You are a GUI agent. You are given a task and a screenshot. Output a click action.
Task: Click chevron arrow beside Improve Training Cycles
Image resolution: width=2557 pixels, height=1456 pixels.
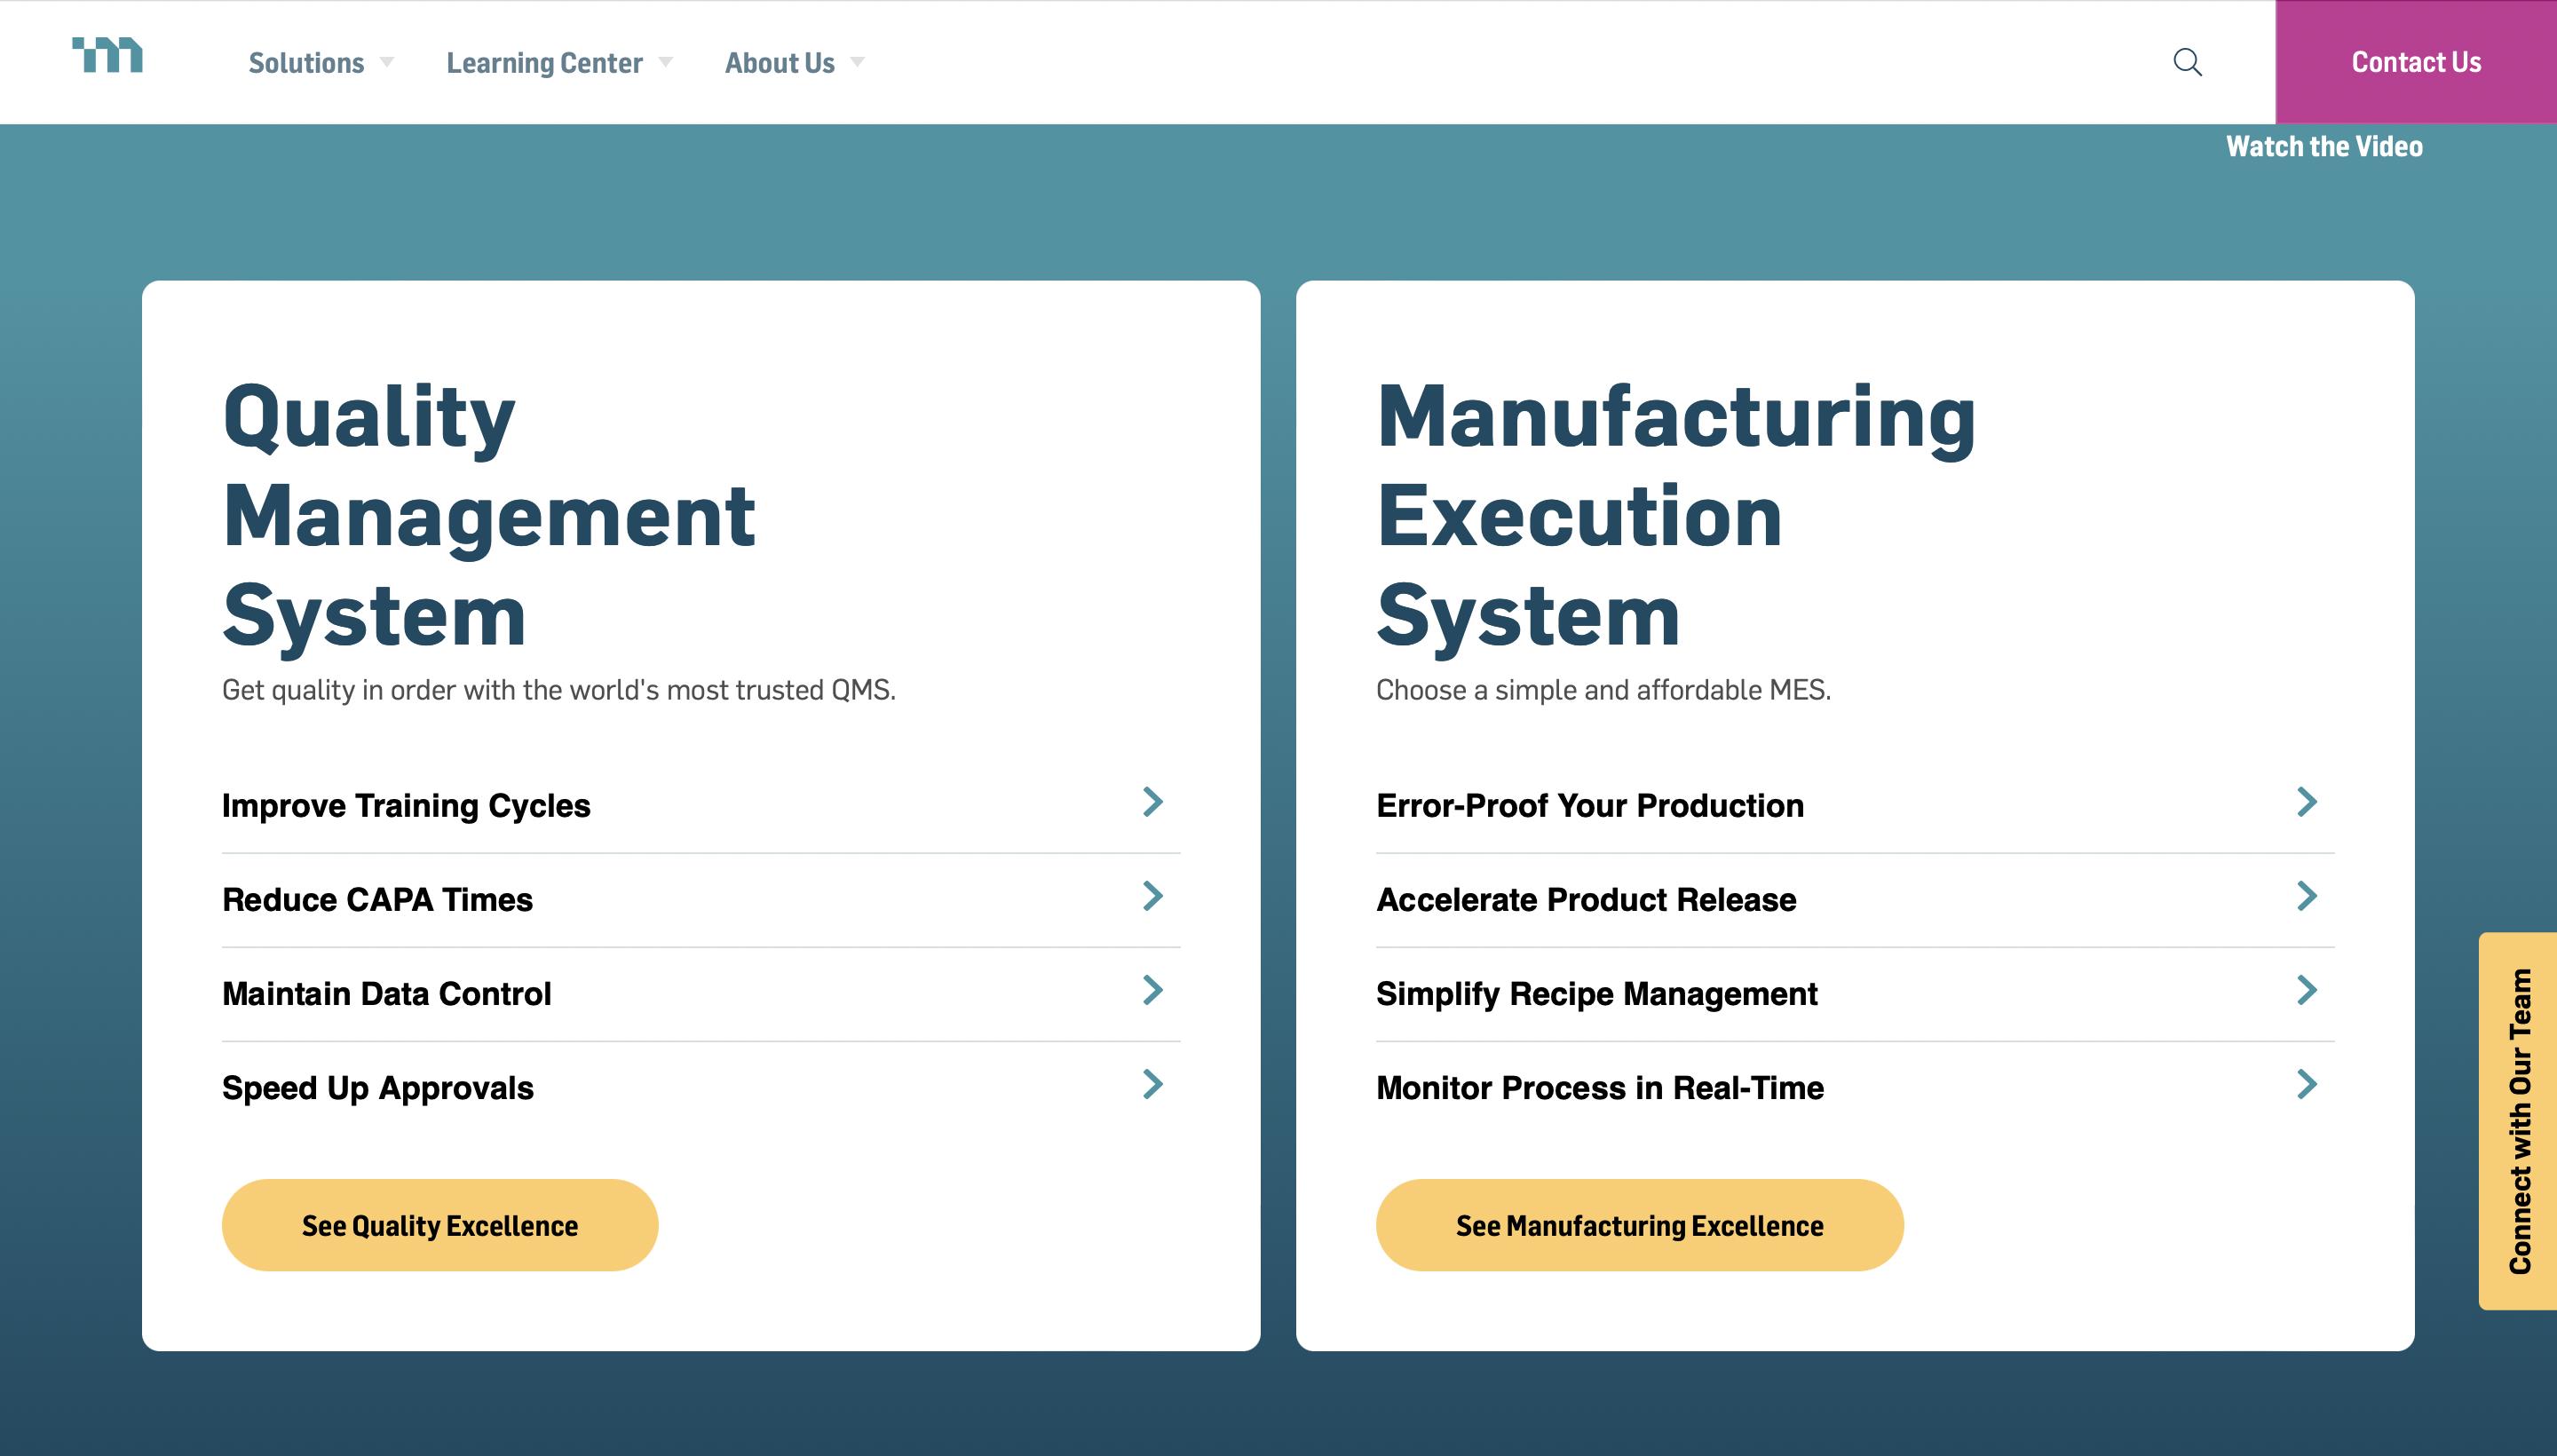coord(1153,802)
